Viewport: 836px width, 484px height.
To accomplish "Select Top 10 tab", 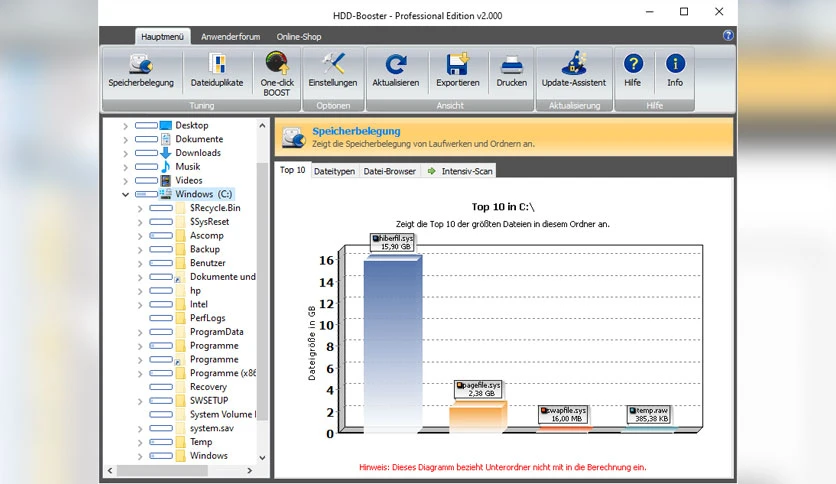I will pos(292,170).
